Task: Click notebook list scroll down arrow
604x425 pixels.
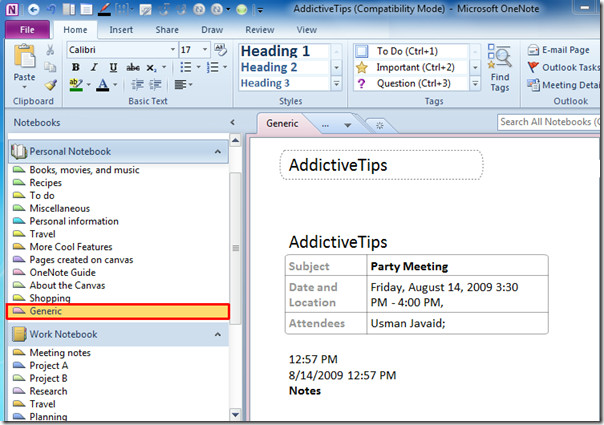Action: pyautogui.click(x=235, y=415)
